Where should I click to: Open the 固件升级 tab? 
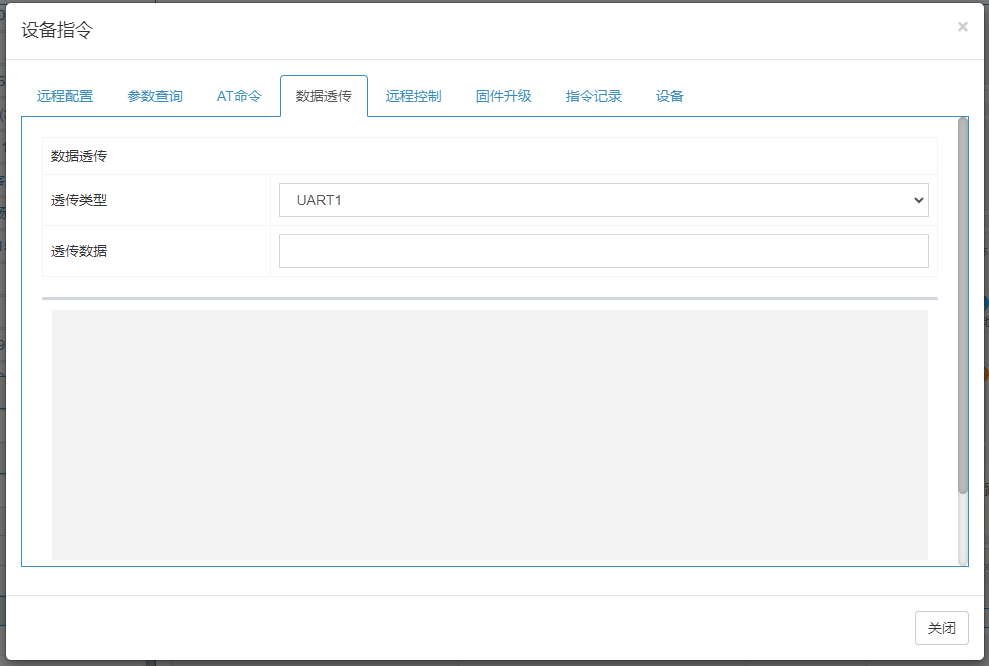[x=504, y=96]
